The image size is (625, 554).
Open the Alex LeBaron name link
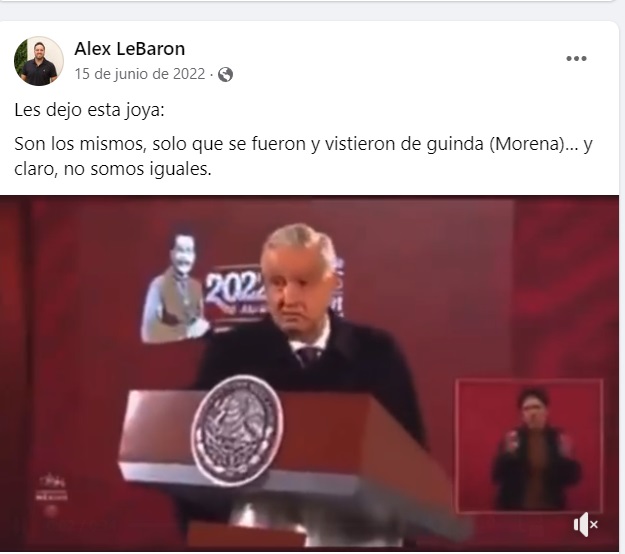(x=130, y=49)
